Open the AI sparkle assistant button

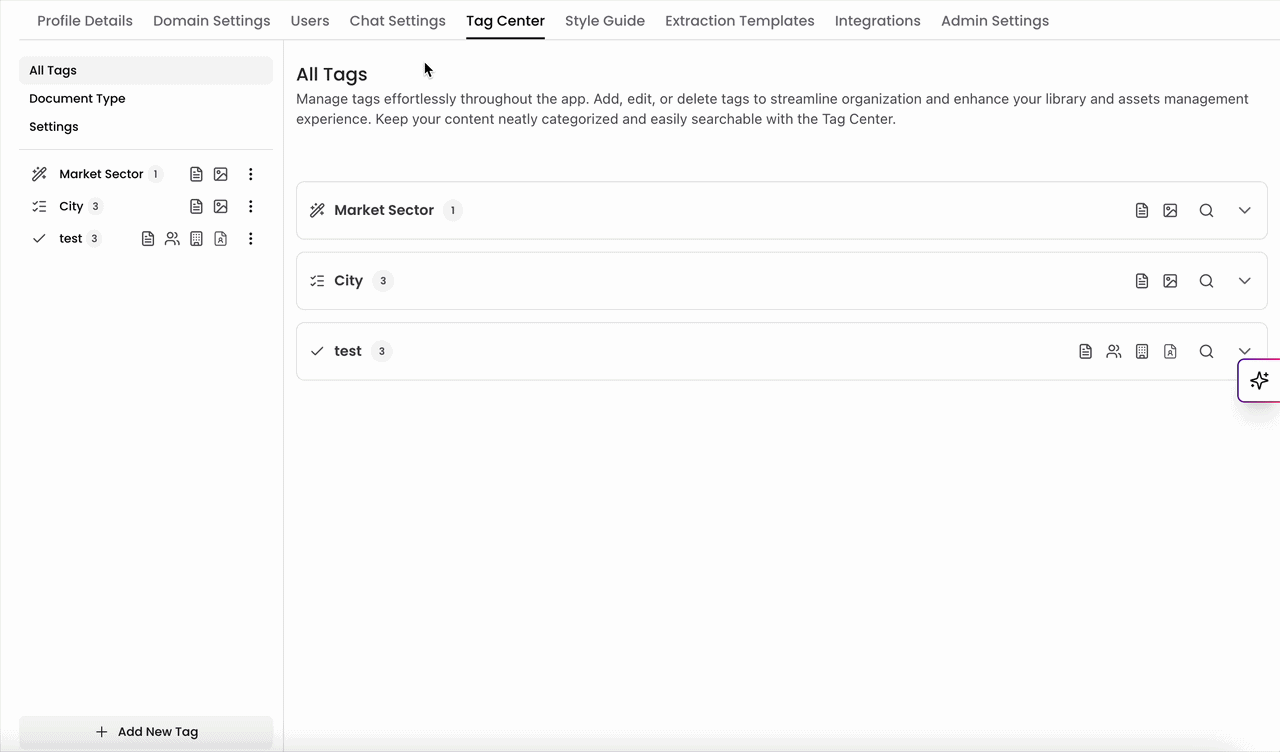pyautogui.click(x=1259, y=380)
